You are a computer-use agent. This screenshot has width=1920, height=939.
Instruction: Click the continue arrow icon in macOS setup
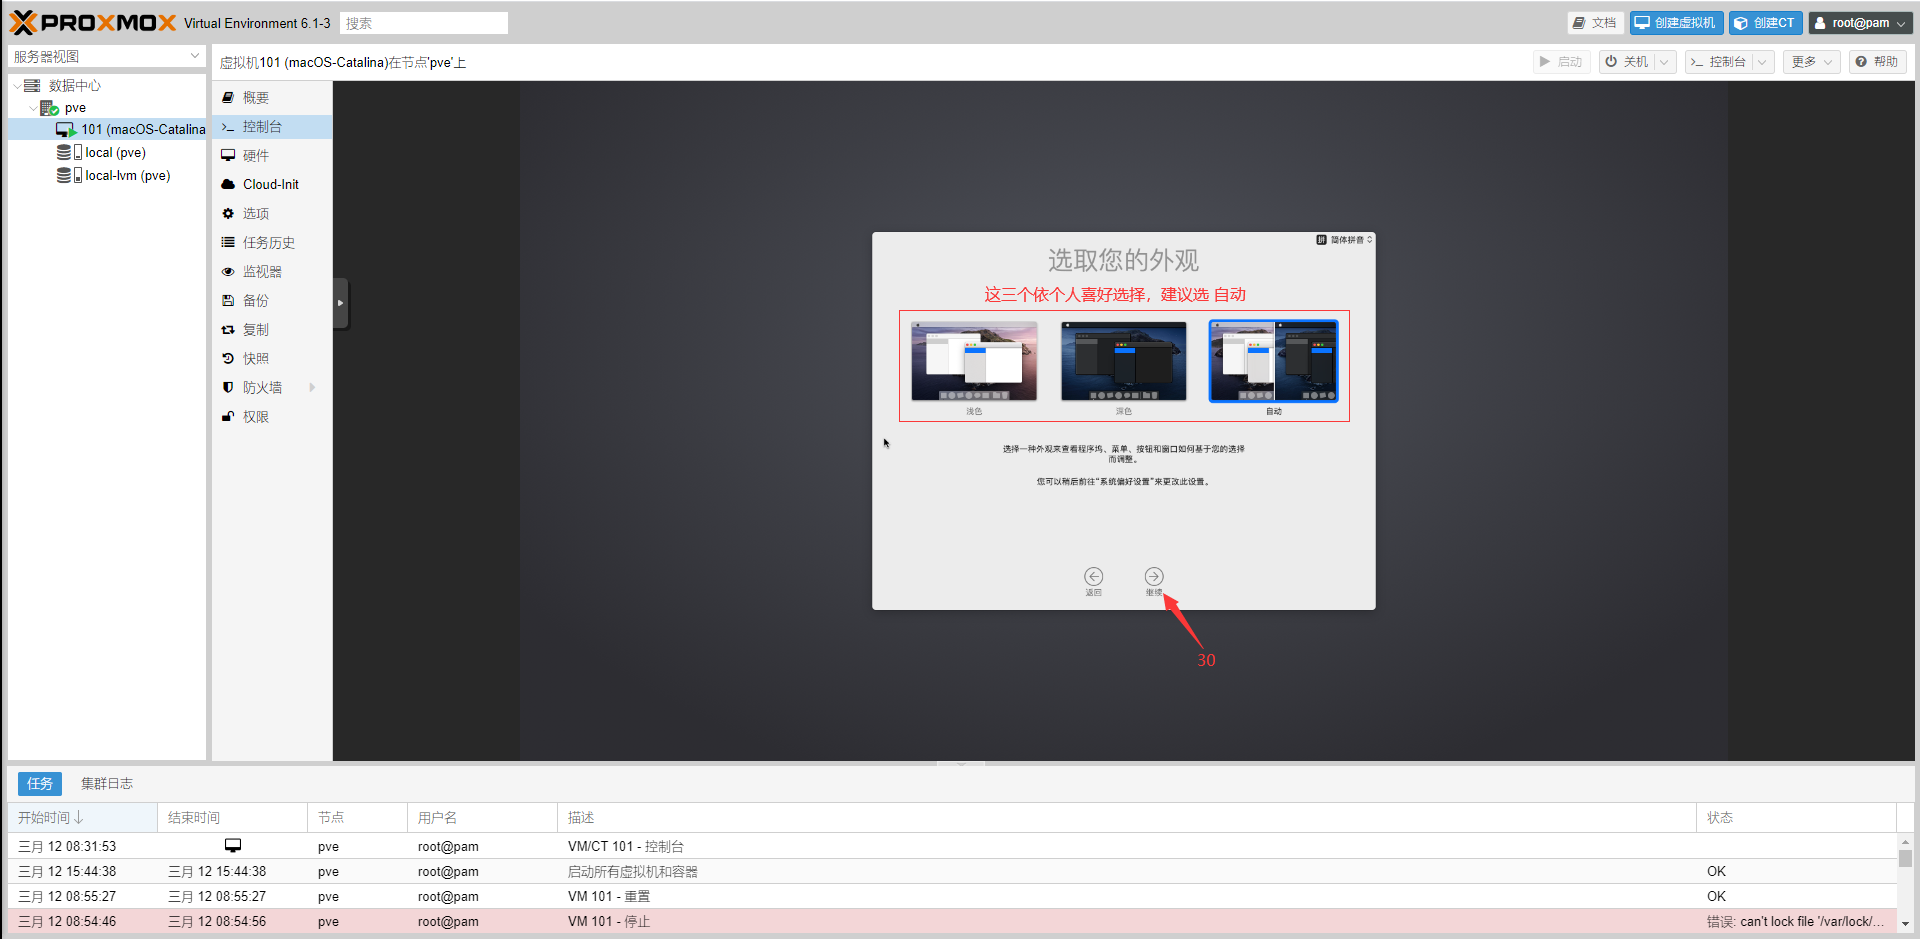[x=1154, y=576]
